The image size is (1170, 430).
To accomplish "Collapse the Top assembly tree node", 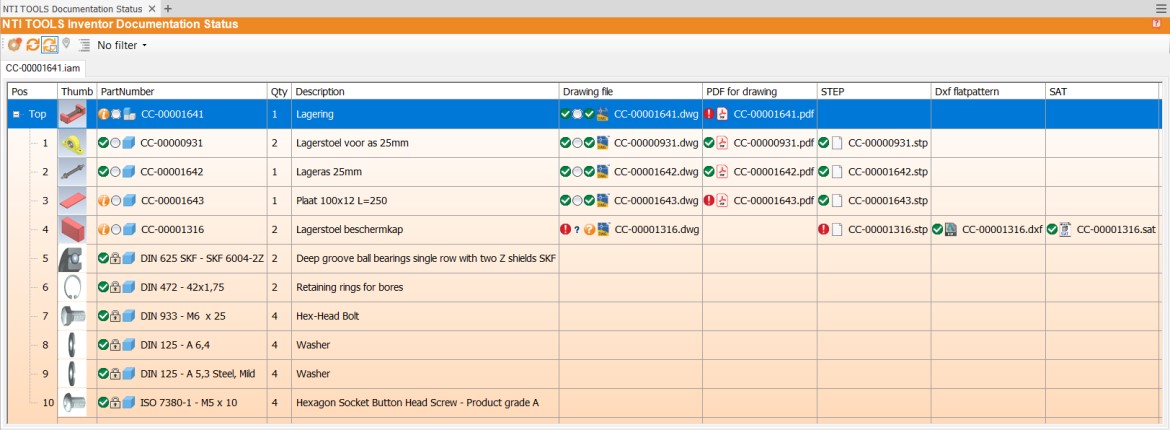I will tap(16, 115).
